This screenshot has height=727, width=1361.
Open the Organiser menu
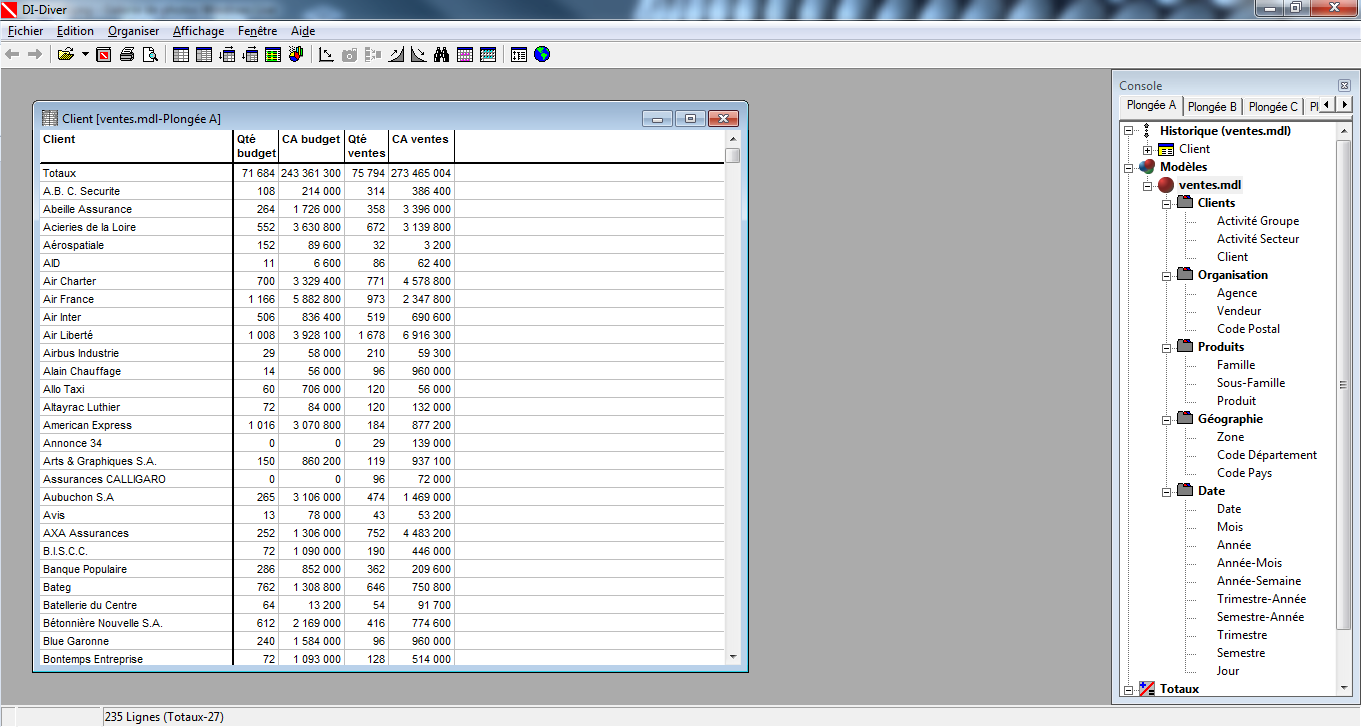pos(133,31)
